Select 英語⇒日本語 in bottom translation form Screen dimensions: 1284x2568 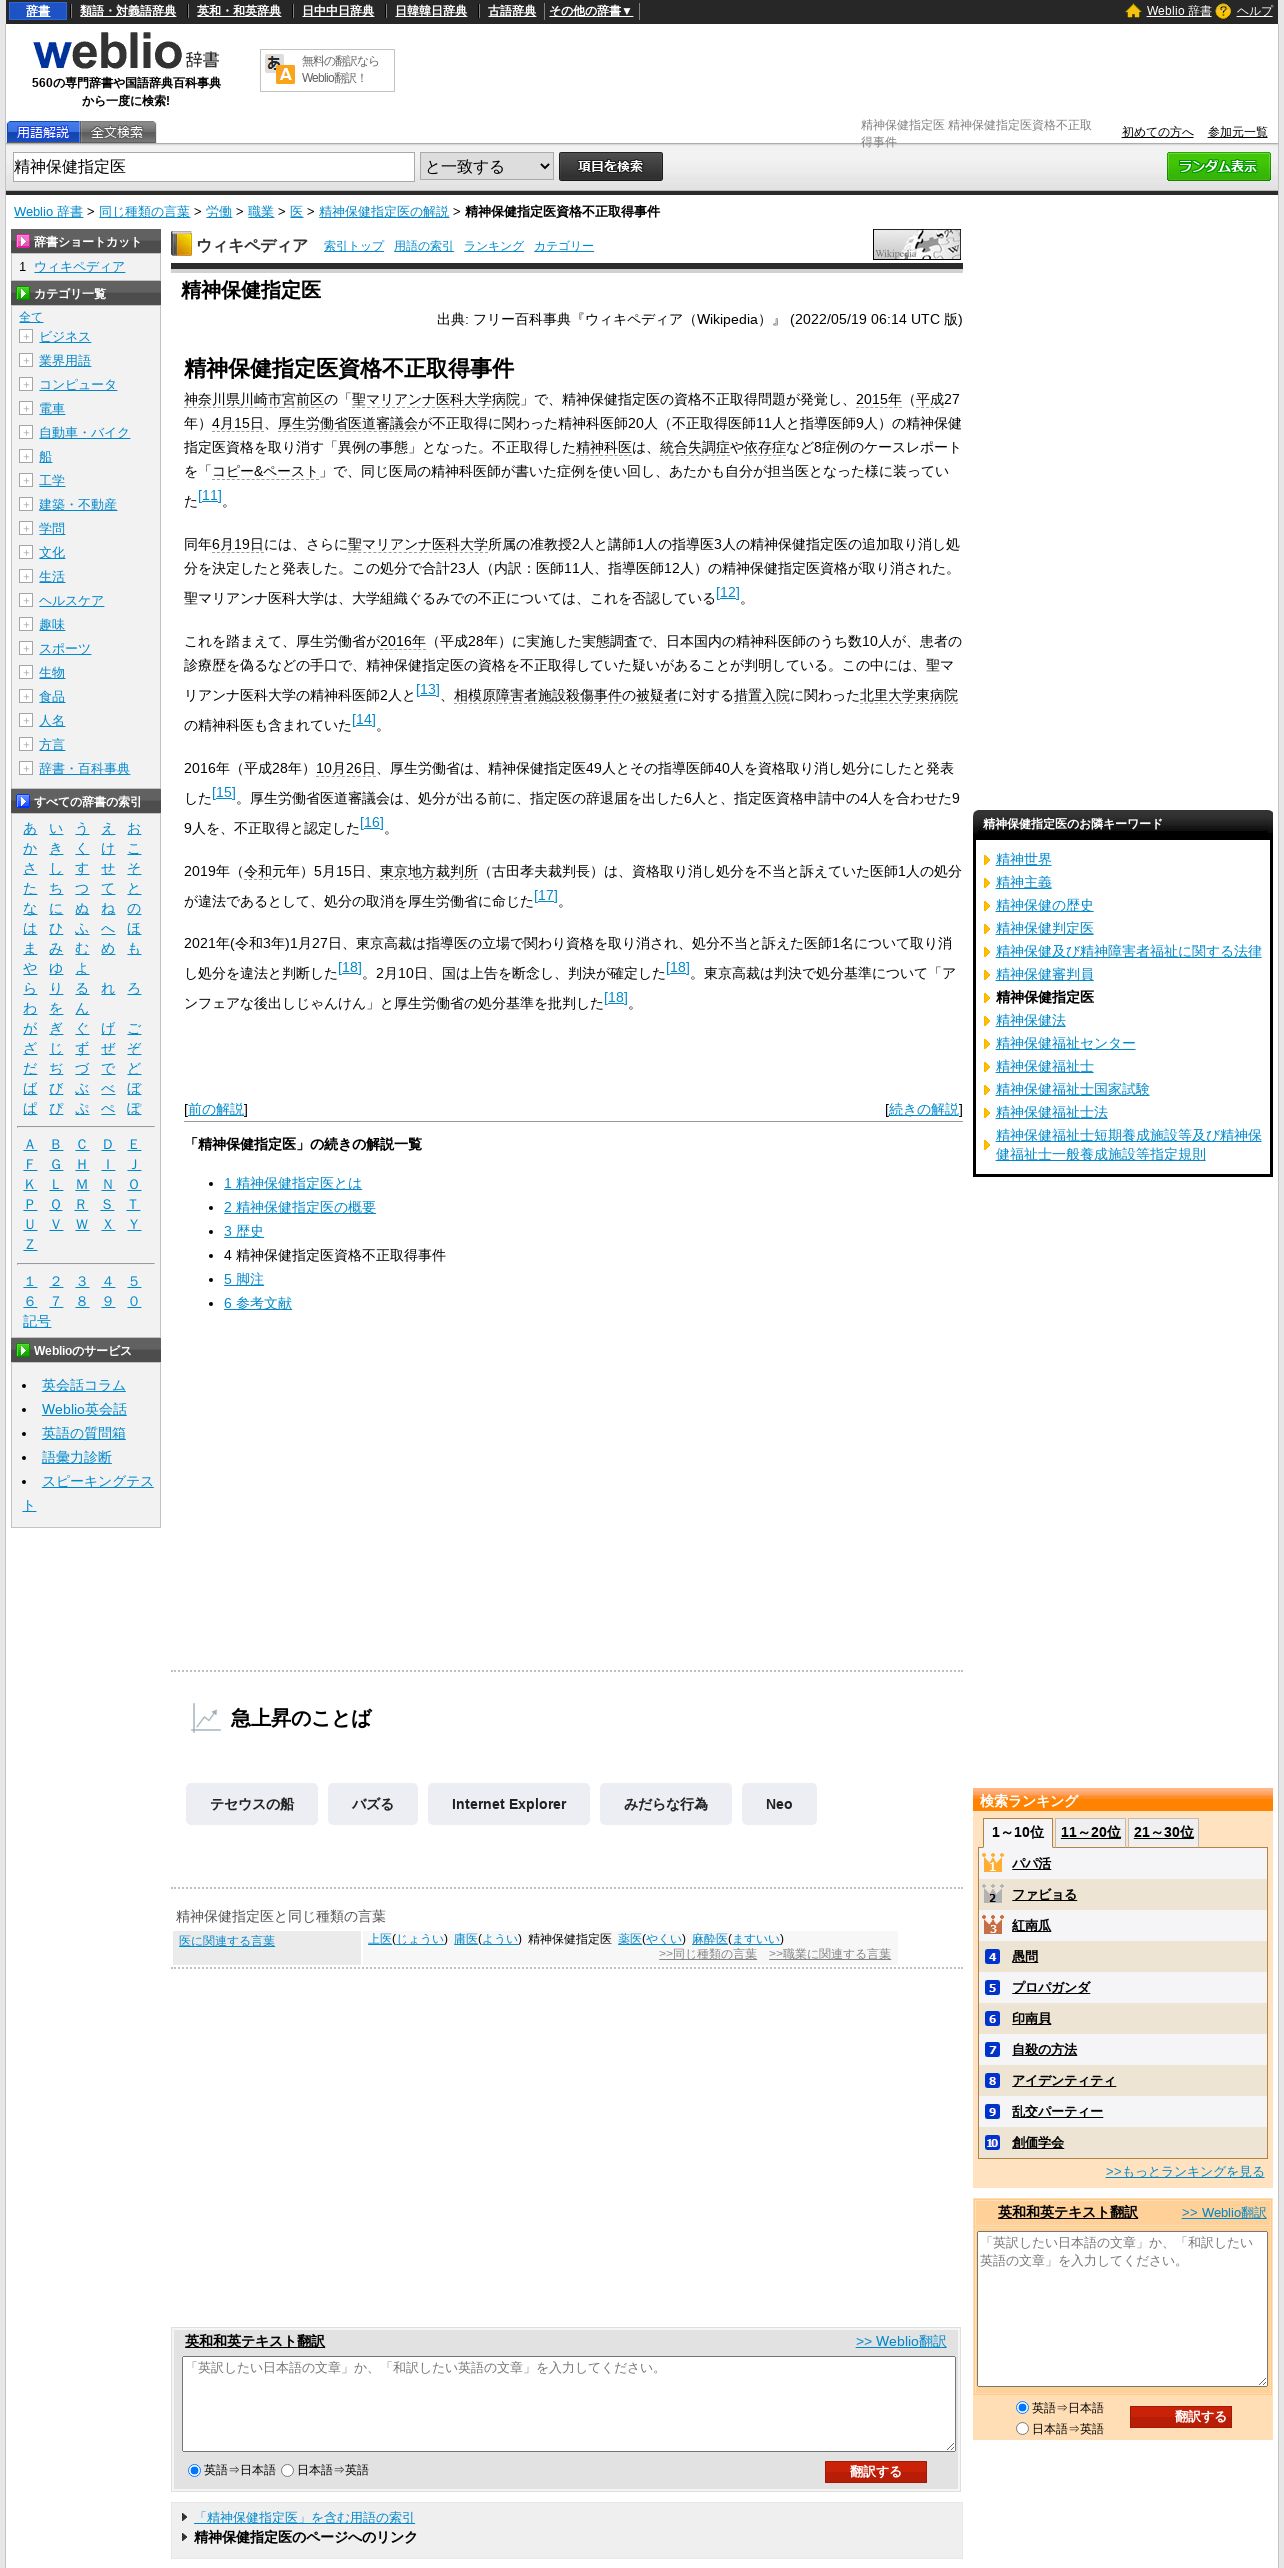tap(194, 2470)
